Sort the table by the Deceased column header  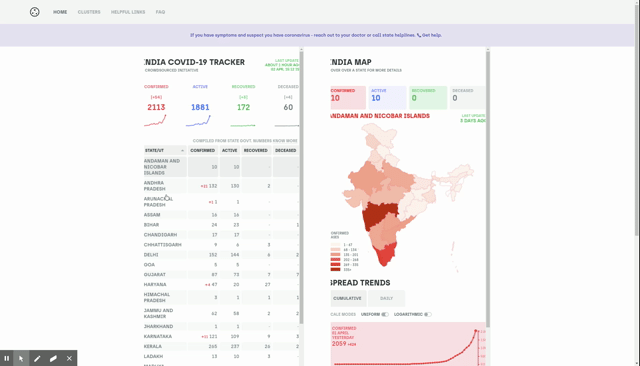coord(285,151)
